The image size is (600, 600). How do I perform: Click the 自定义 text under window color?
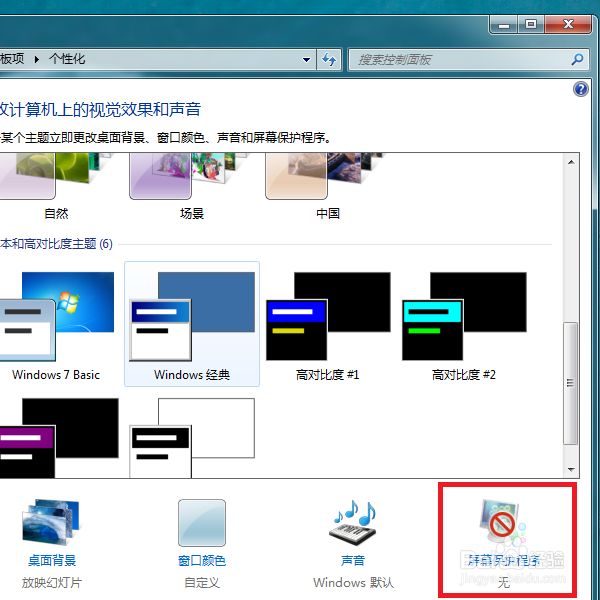pos(202,583)
